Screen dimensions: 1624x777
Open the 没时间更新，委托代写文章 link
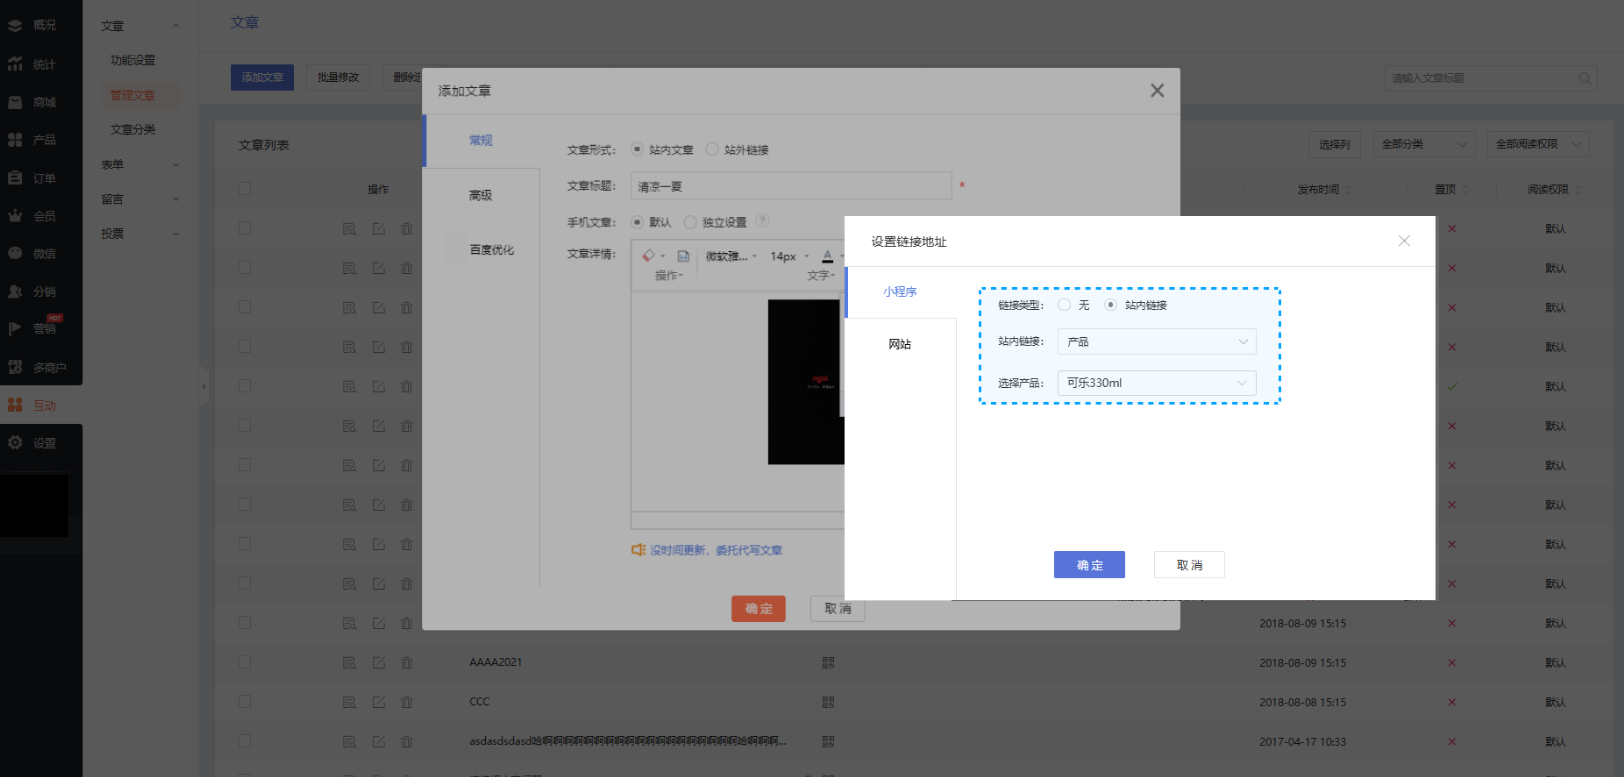[716, 550]
